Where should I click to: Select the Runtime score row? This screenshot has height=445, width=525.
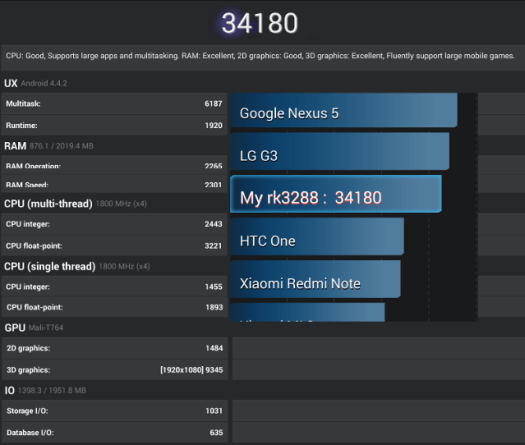pyautogui.click(x=114, y=125)
